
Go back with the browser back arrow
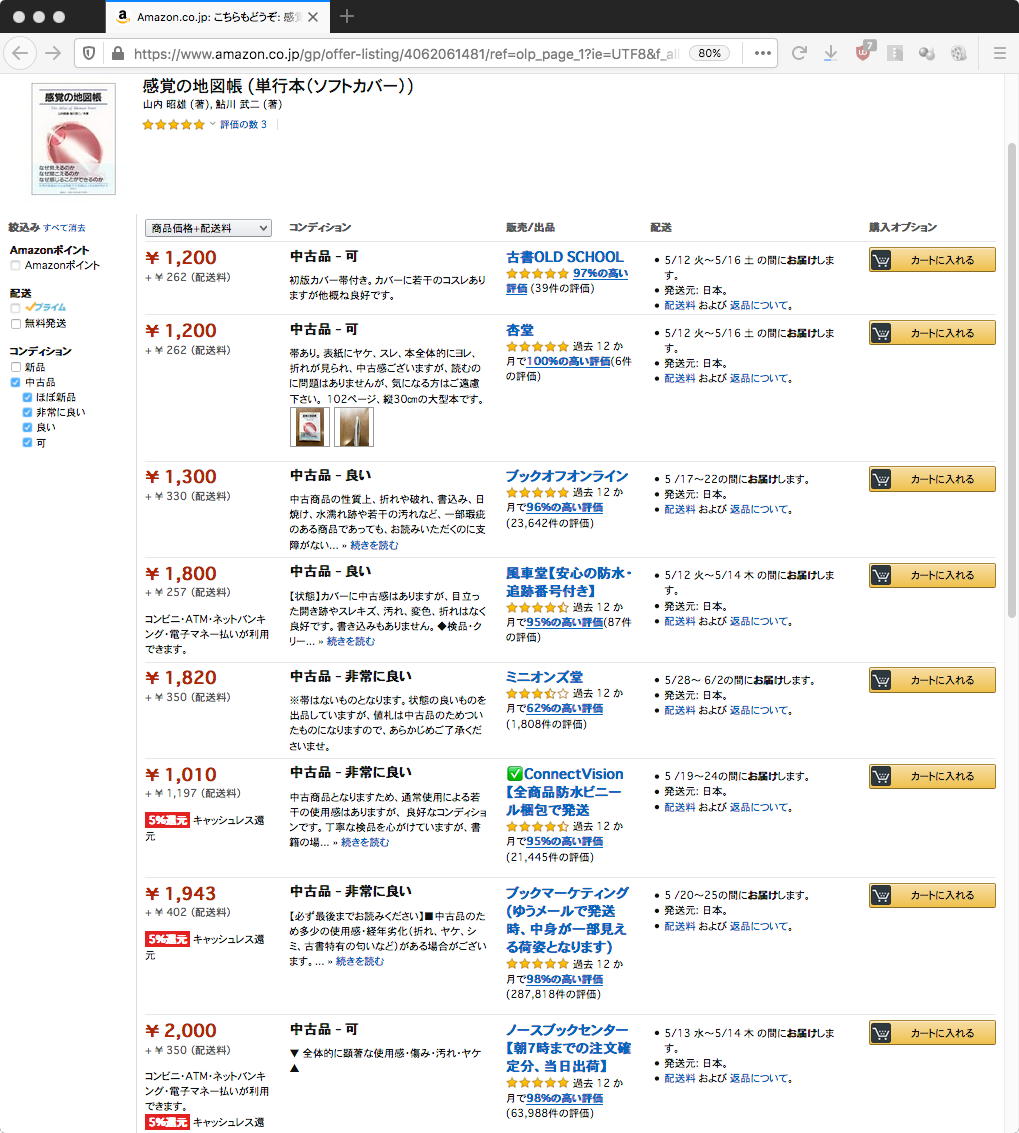tap(20, 53)
